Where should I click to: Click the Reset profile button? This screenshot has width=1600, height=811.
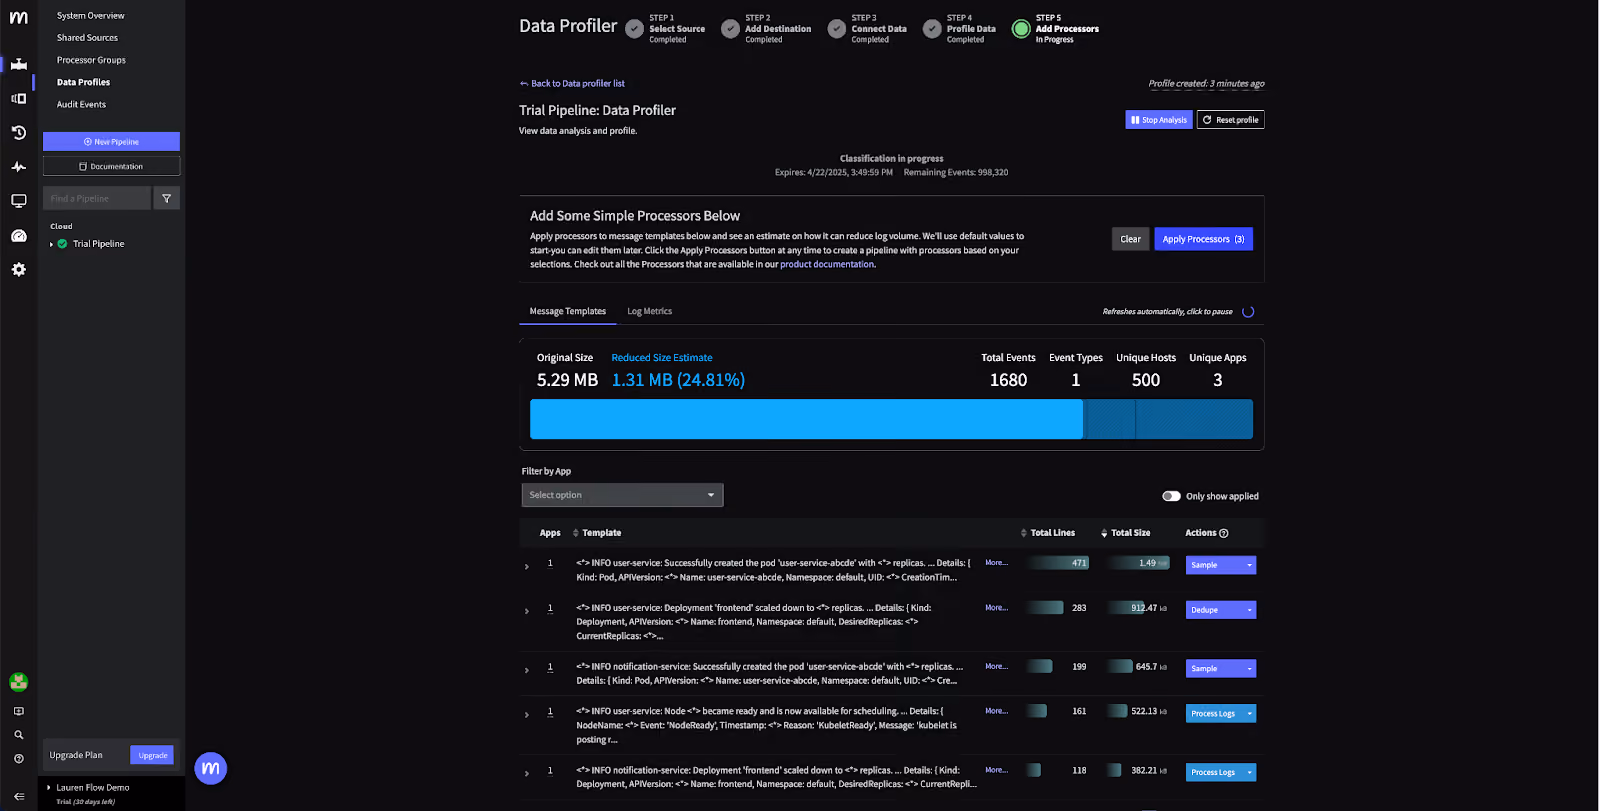tap(1231, 120)
